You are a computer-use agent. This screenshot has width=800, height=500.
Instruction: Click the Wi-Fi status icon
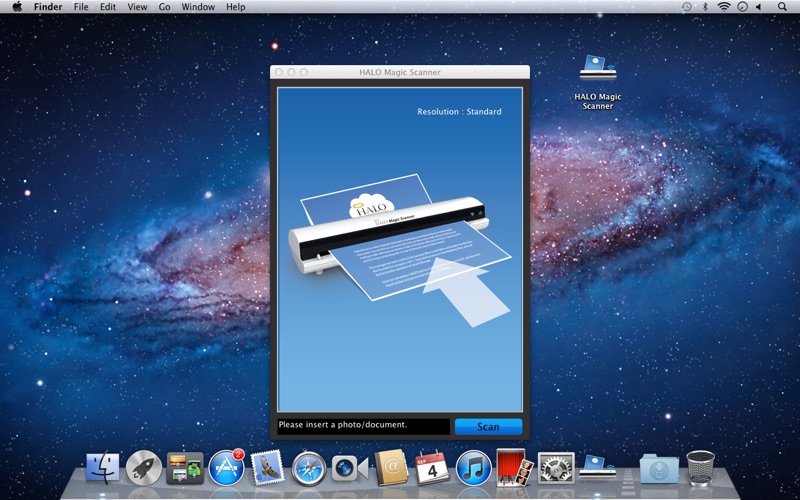click(723, 7)
